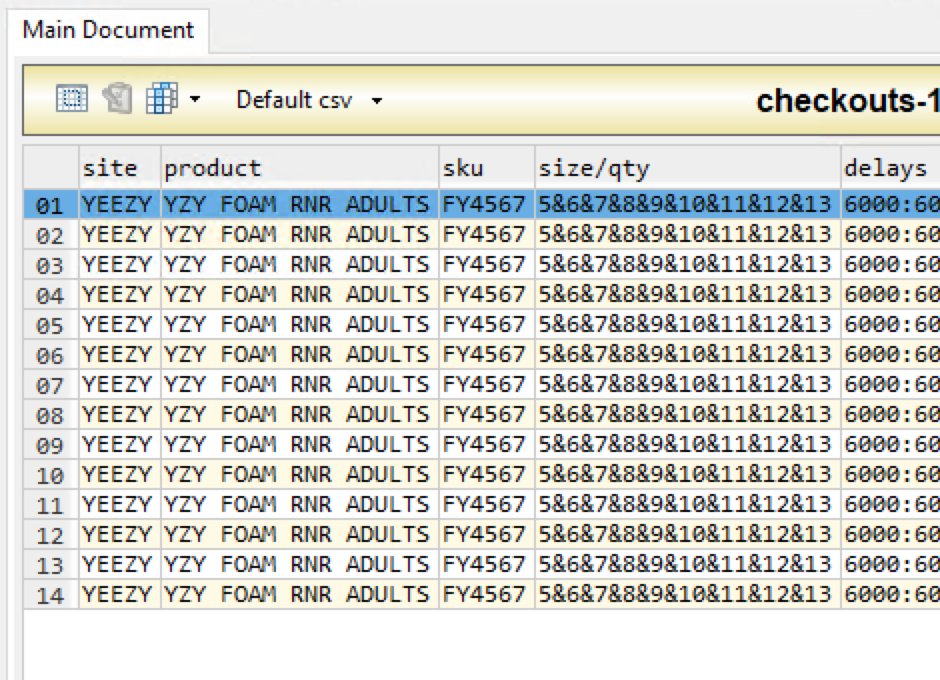Click size/qty cell in row 01
940x680 pixels.
coord(688,204)
